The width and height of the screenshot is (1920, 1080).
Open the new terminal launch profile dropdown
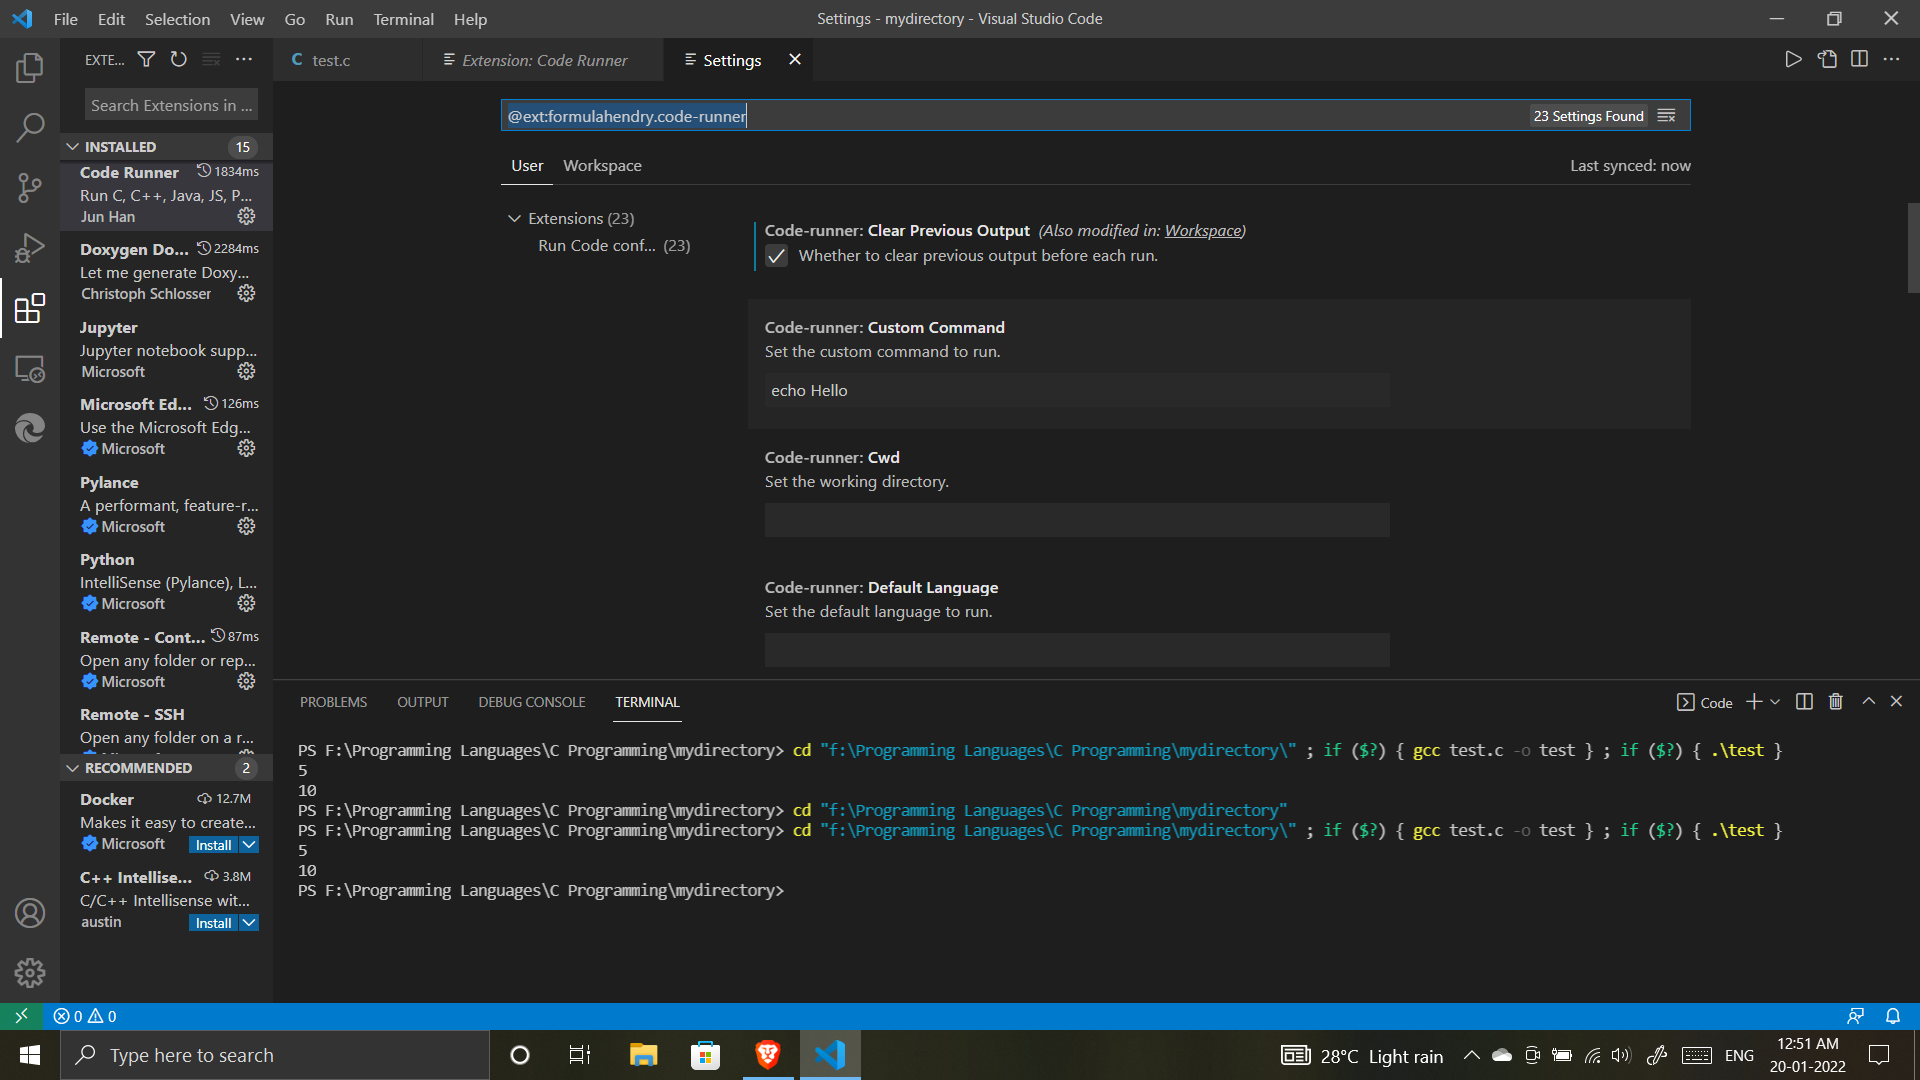point(1775,702)
